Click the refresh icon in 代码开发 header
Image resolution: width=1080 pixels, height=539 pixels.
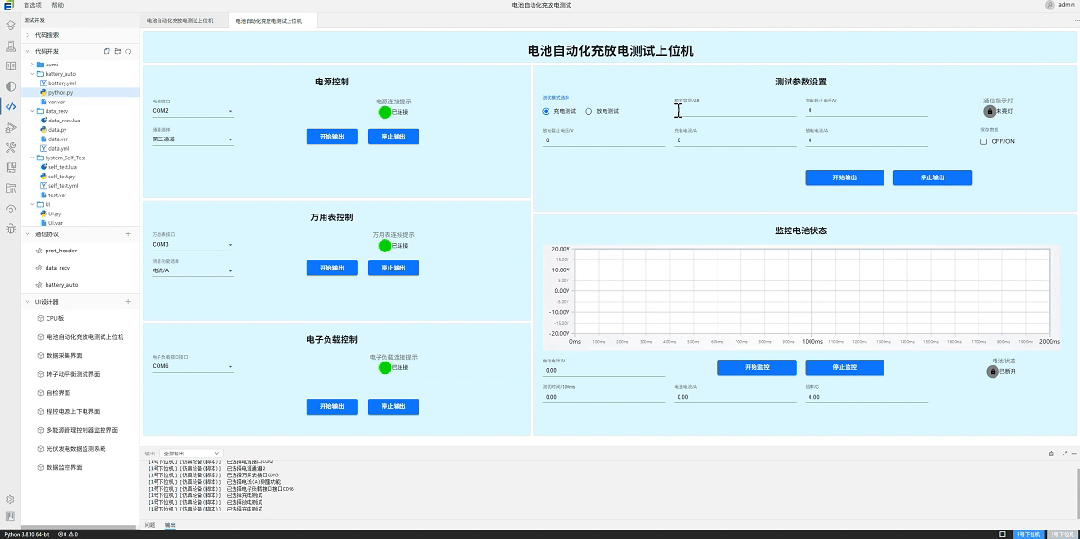pos(128,52)
